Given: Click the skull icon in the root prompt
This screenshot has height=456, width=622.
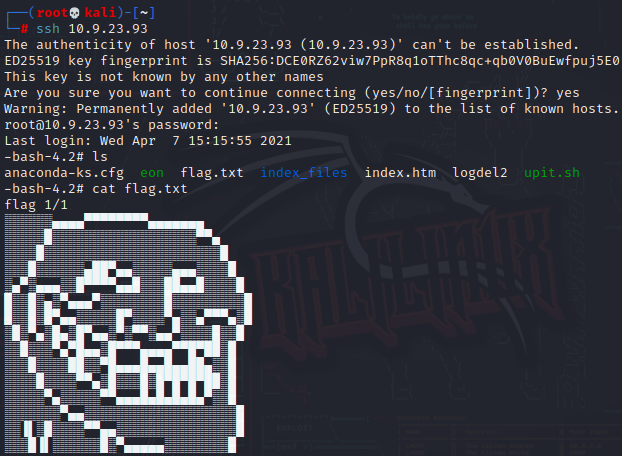Looking at the screenshot, I should click(74, 13).
